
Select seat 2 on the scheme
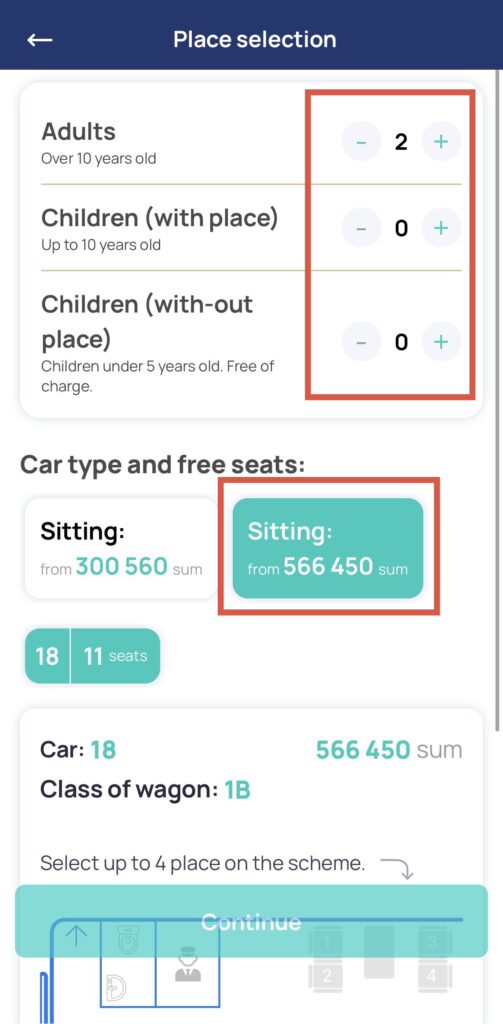[328, 976]
